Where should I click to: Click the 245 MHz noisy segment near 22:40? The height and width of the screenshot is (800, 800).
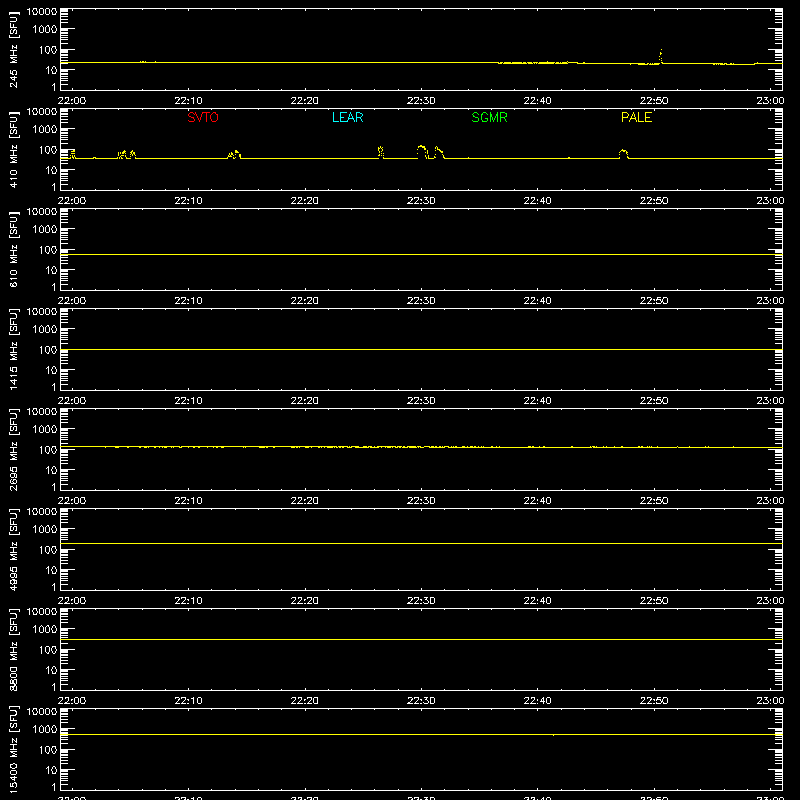(536, 62)
